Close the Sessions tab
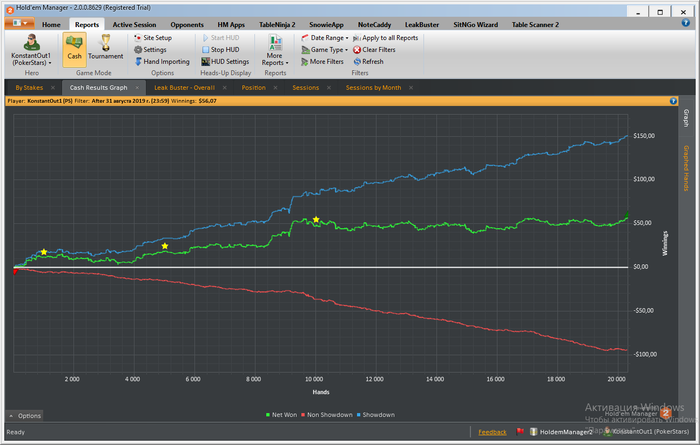700x445 pixels. tap(329, 87)
